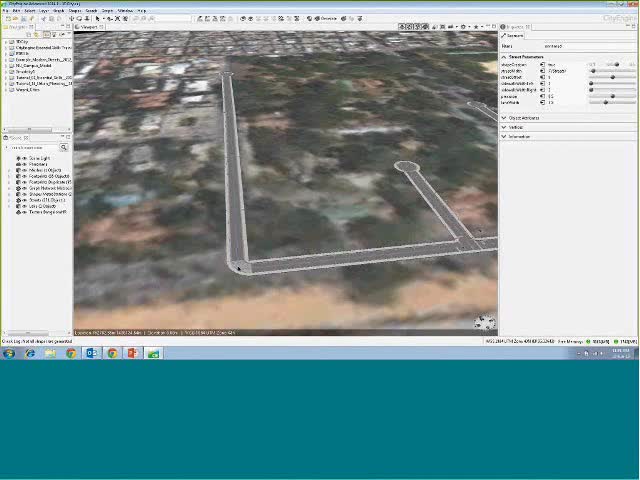Adjust the laneWidth slider
The image size is (640, 480).
612,102
